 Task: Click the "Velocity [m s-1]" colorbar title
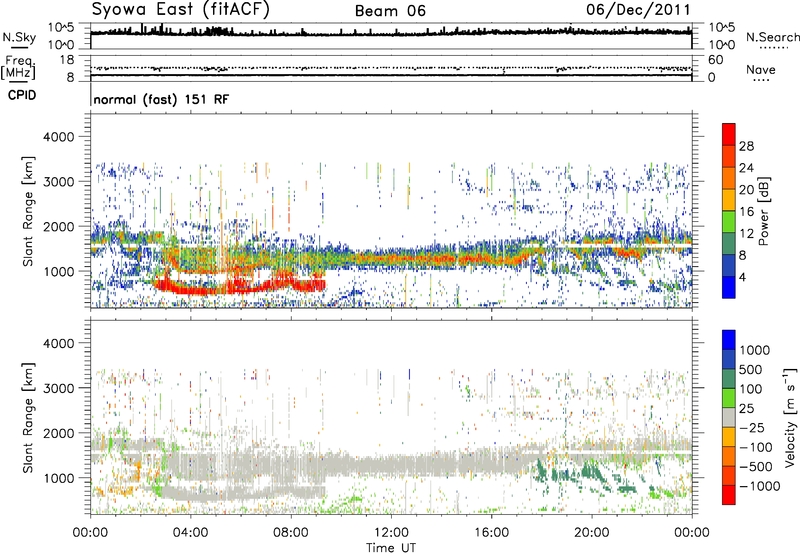pos(790,417)
